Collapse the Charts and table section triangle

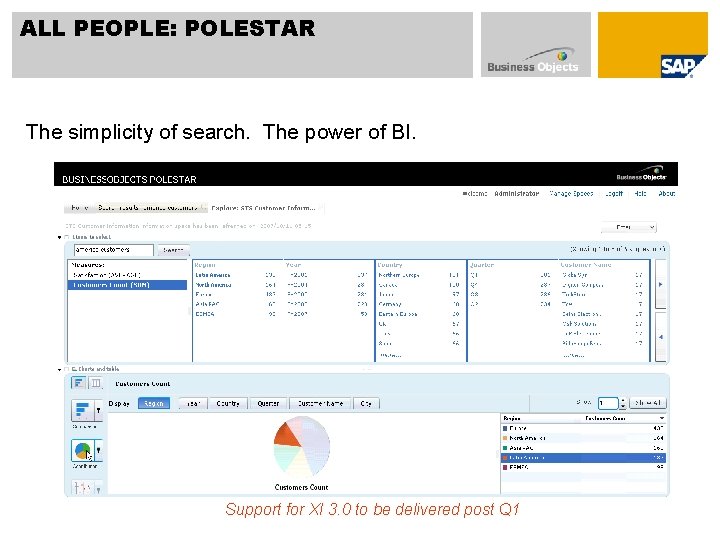coord(59,369)
